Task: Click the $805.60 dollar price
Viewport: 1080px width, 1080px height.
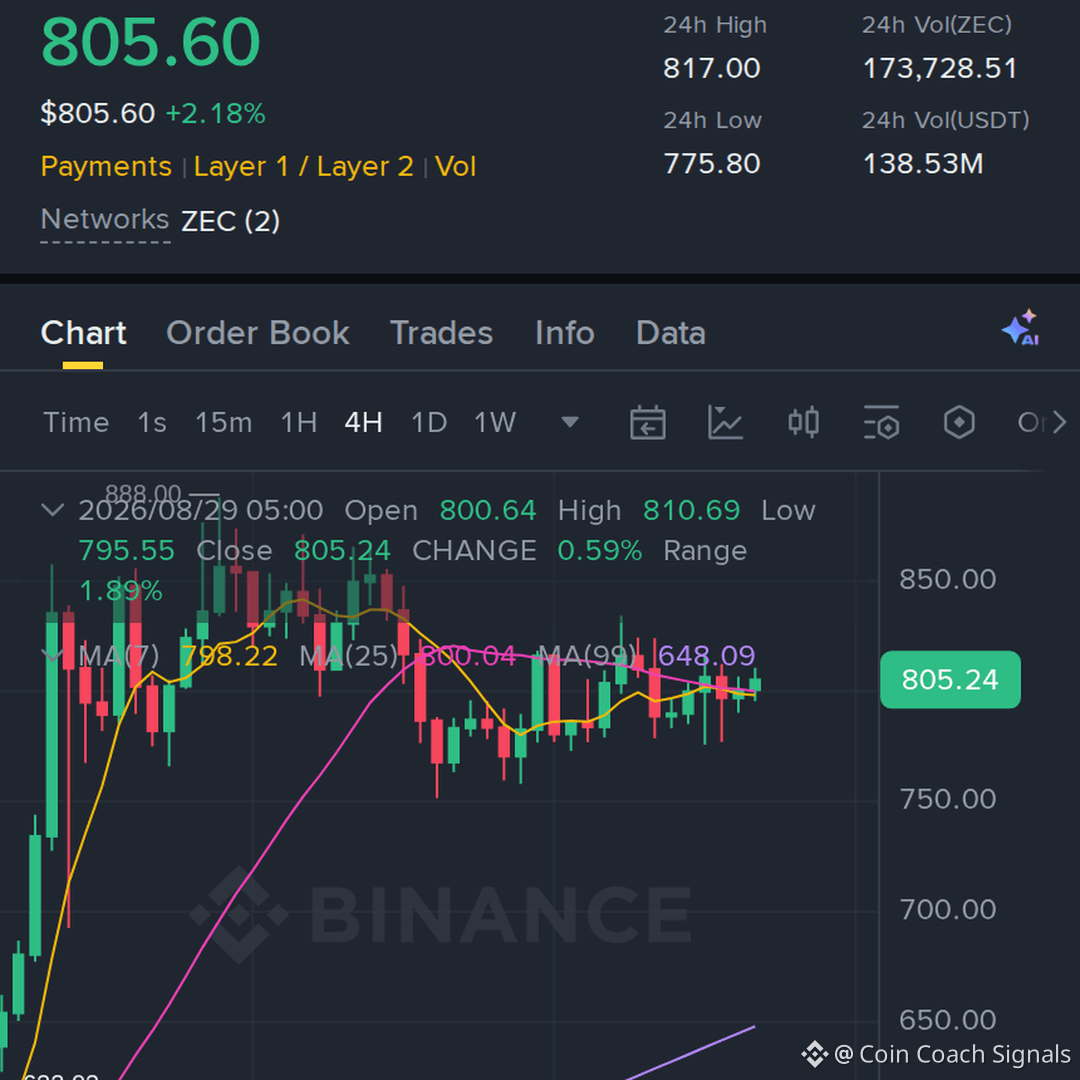Action: click(x=98, y=114)
